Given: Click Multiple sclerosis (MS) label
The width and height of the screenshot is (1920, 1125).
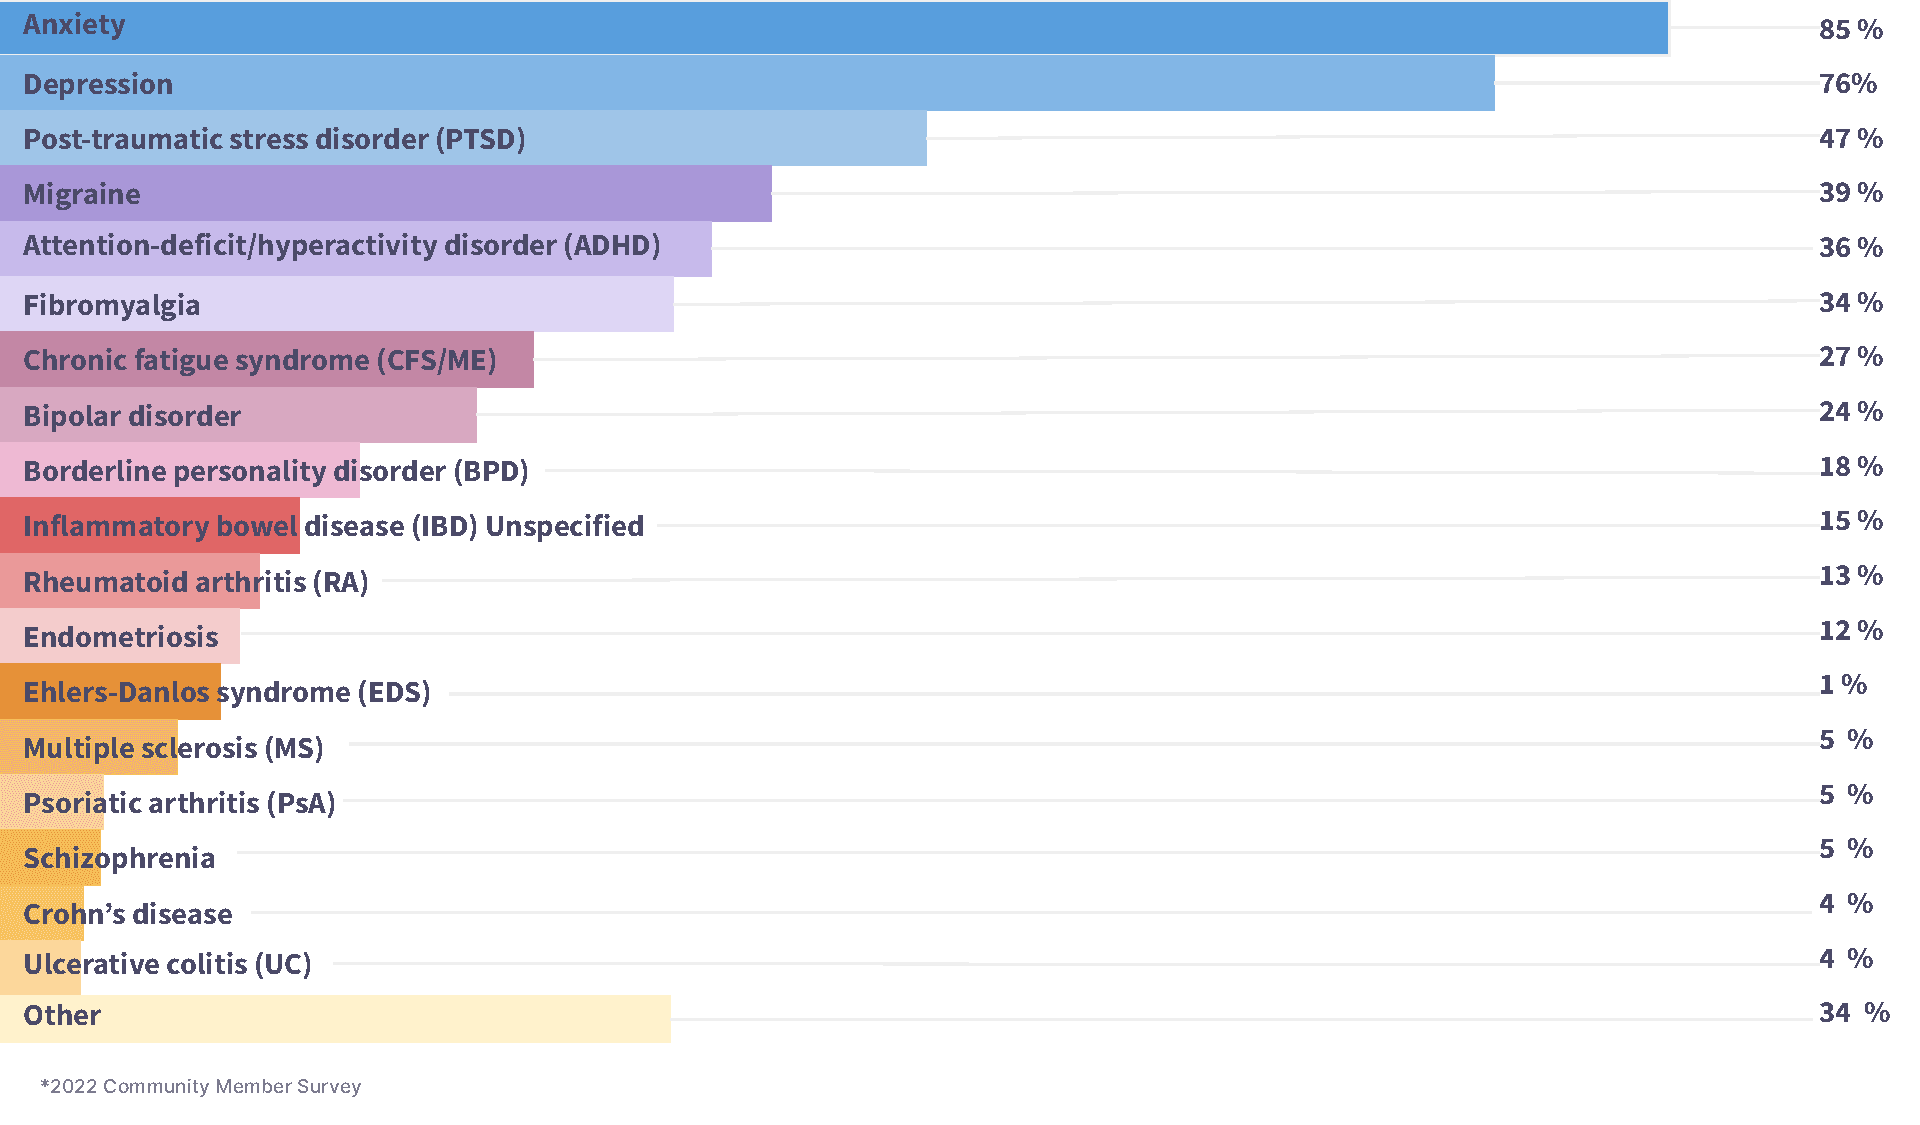Looking at the screenshot, I should [173, 748].
